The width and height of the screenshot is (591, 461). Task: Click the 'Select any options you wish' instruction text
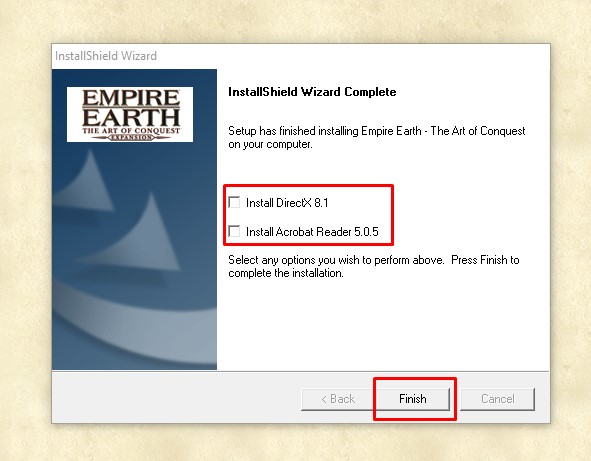tap(374, 266)
